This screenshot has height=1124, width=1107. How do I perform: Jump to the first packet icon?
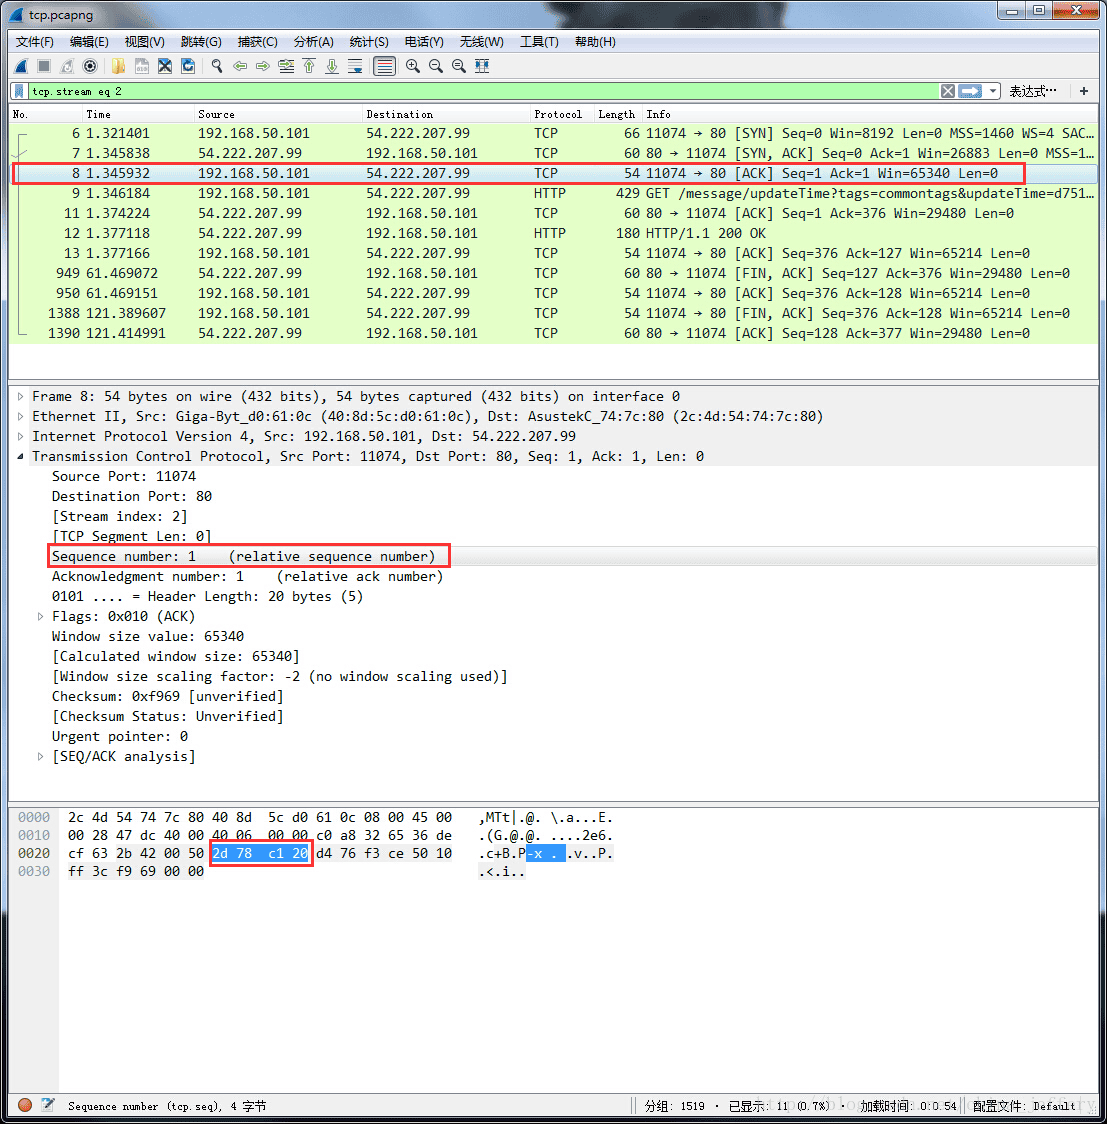click(x=309, y=66)
